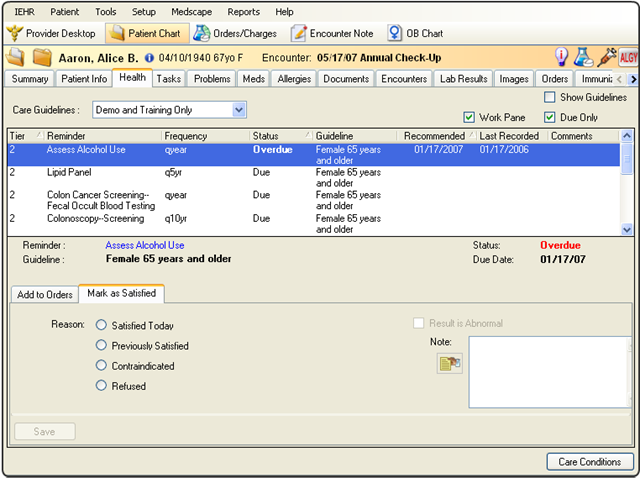The width and height of the screenshot is (640, 478).
Task: Select the Refused reason option
Action: click(x=101, y=385)
